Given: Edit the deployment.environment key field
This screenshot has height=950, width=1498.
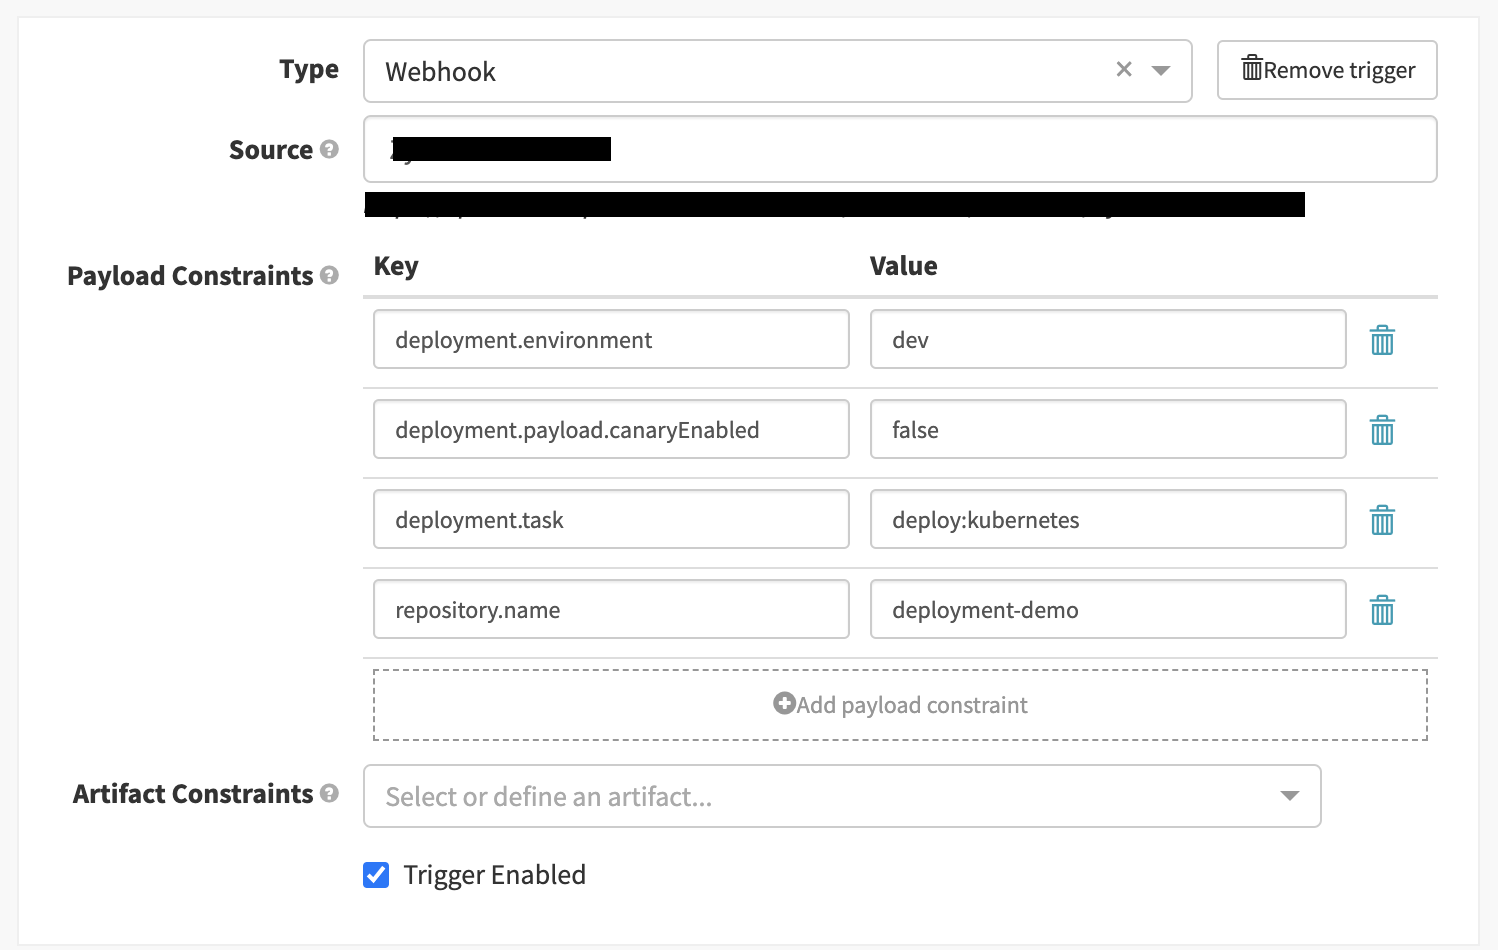Looking at the screenshot, I should (611, 340).
